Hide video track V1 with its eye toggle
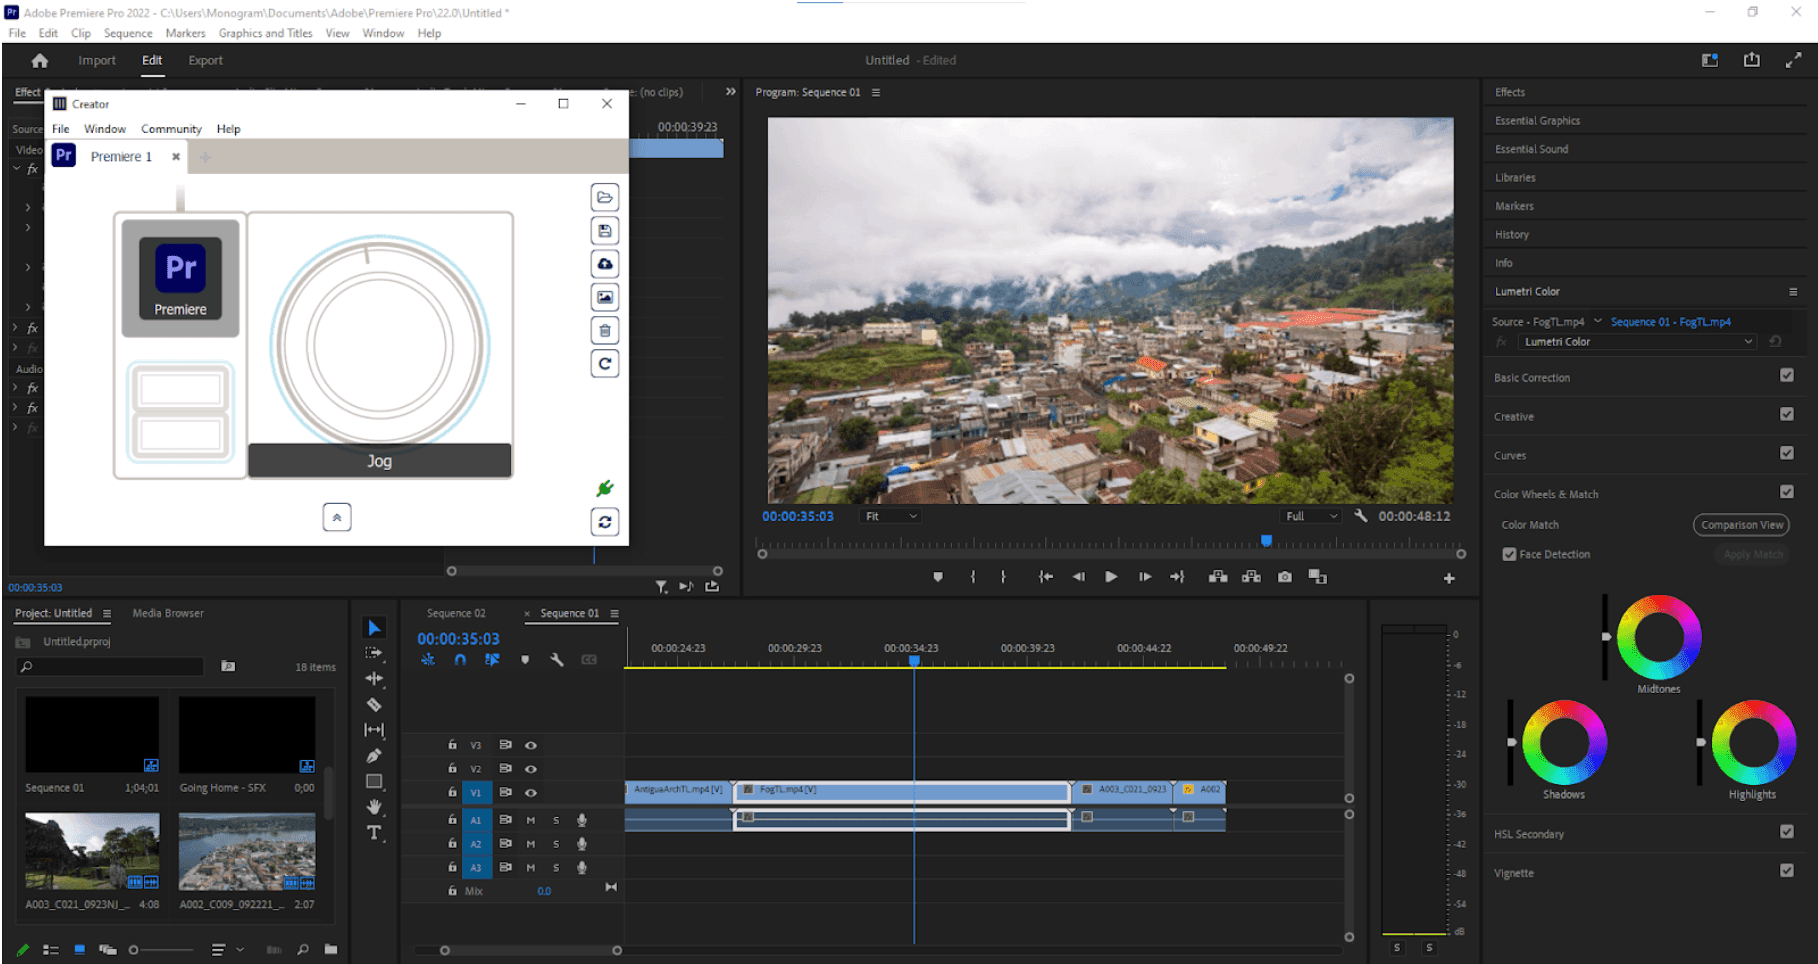This screenshot has height=964, width=1818. point(531,792)
